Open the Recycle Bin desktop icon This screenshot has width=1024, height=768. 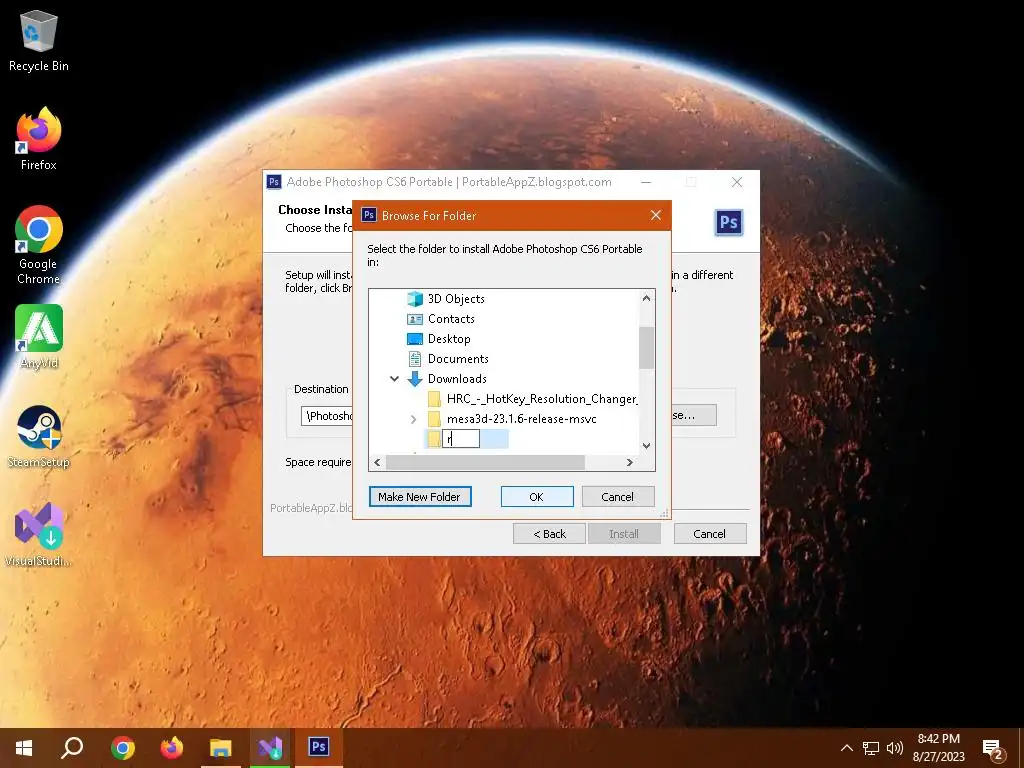(39, 40)
